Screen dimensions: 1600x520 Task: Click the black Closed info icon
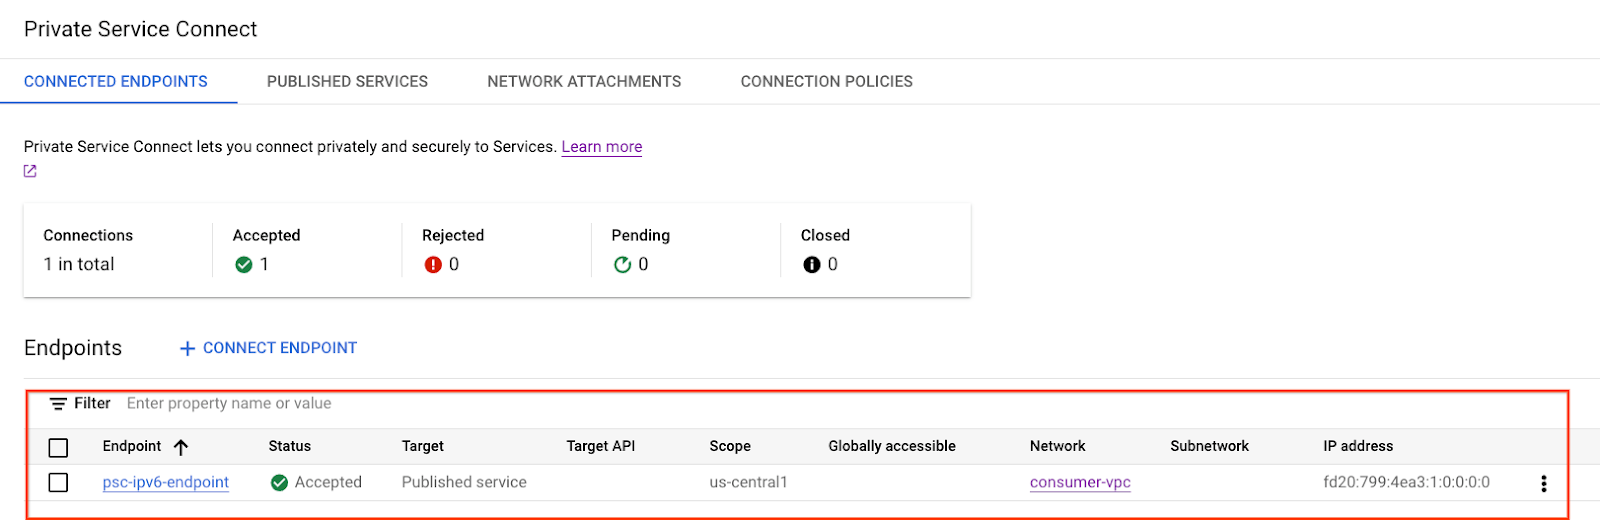point(812,265)
